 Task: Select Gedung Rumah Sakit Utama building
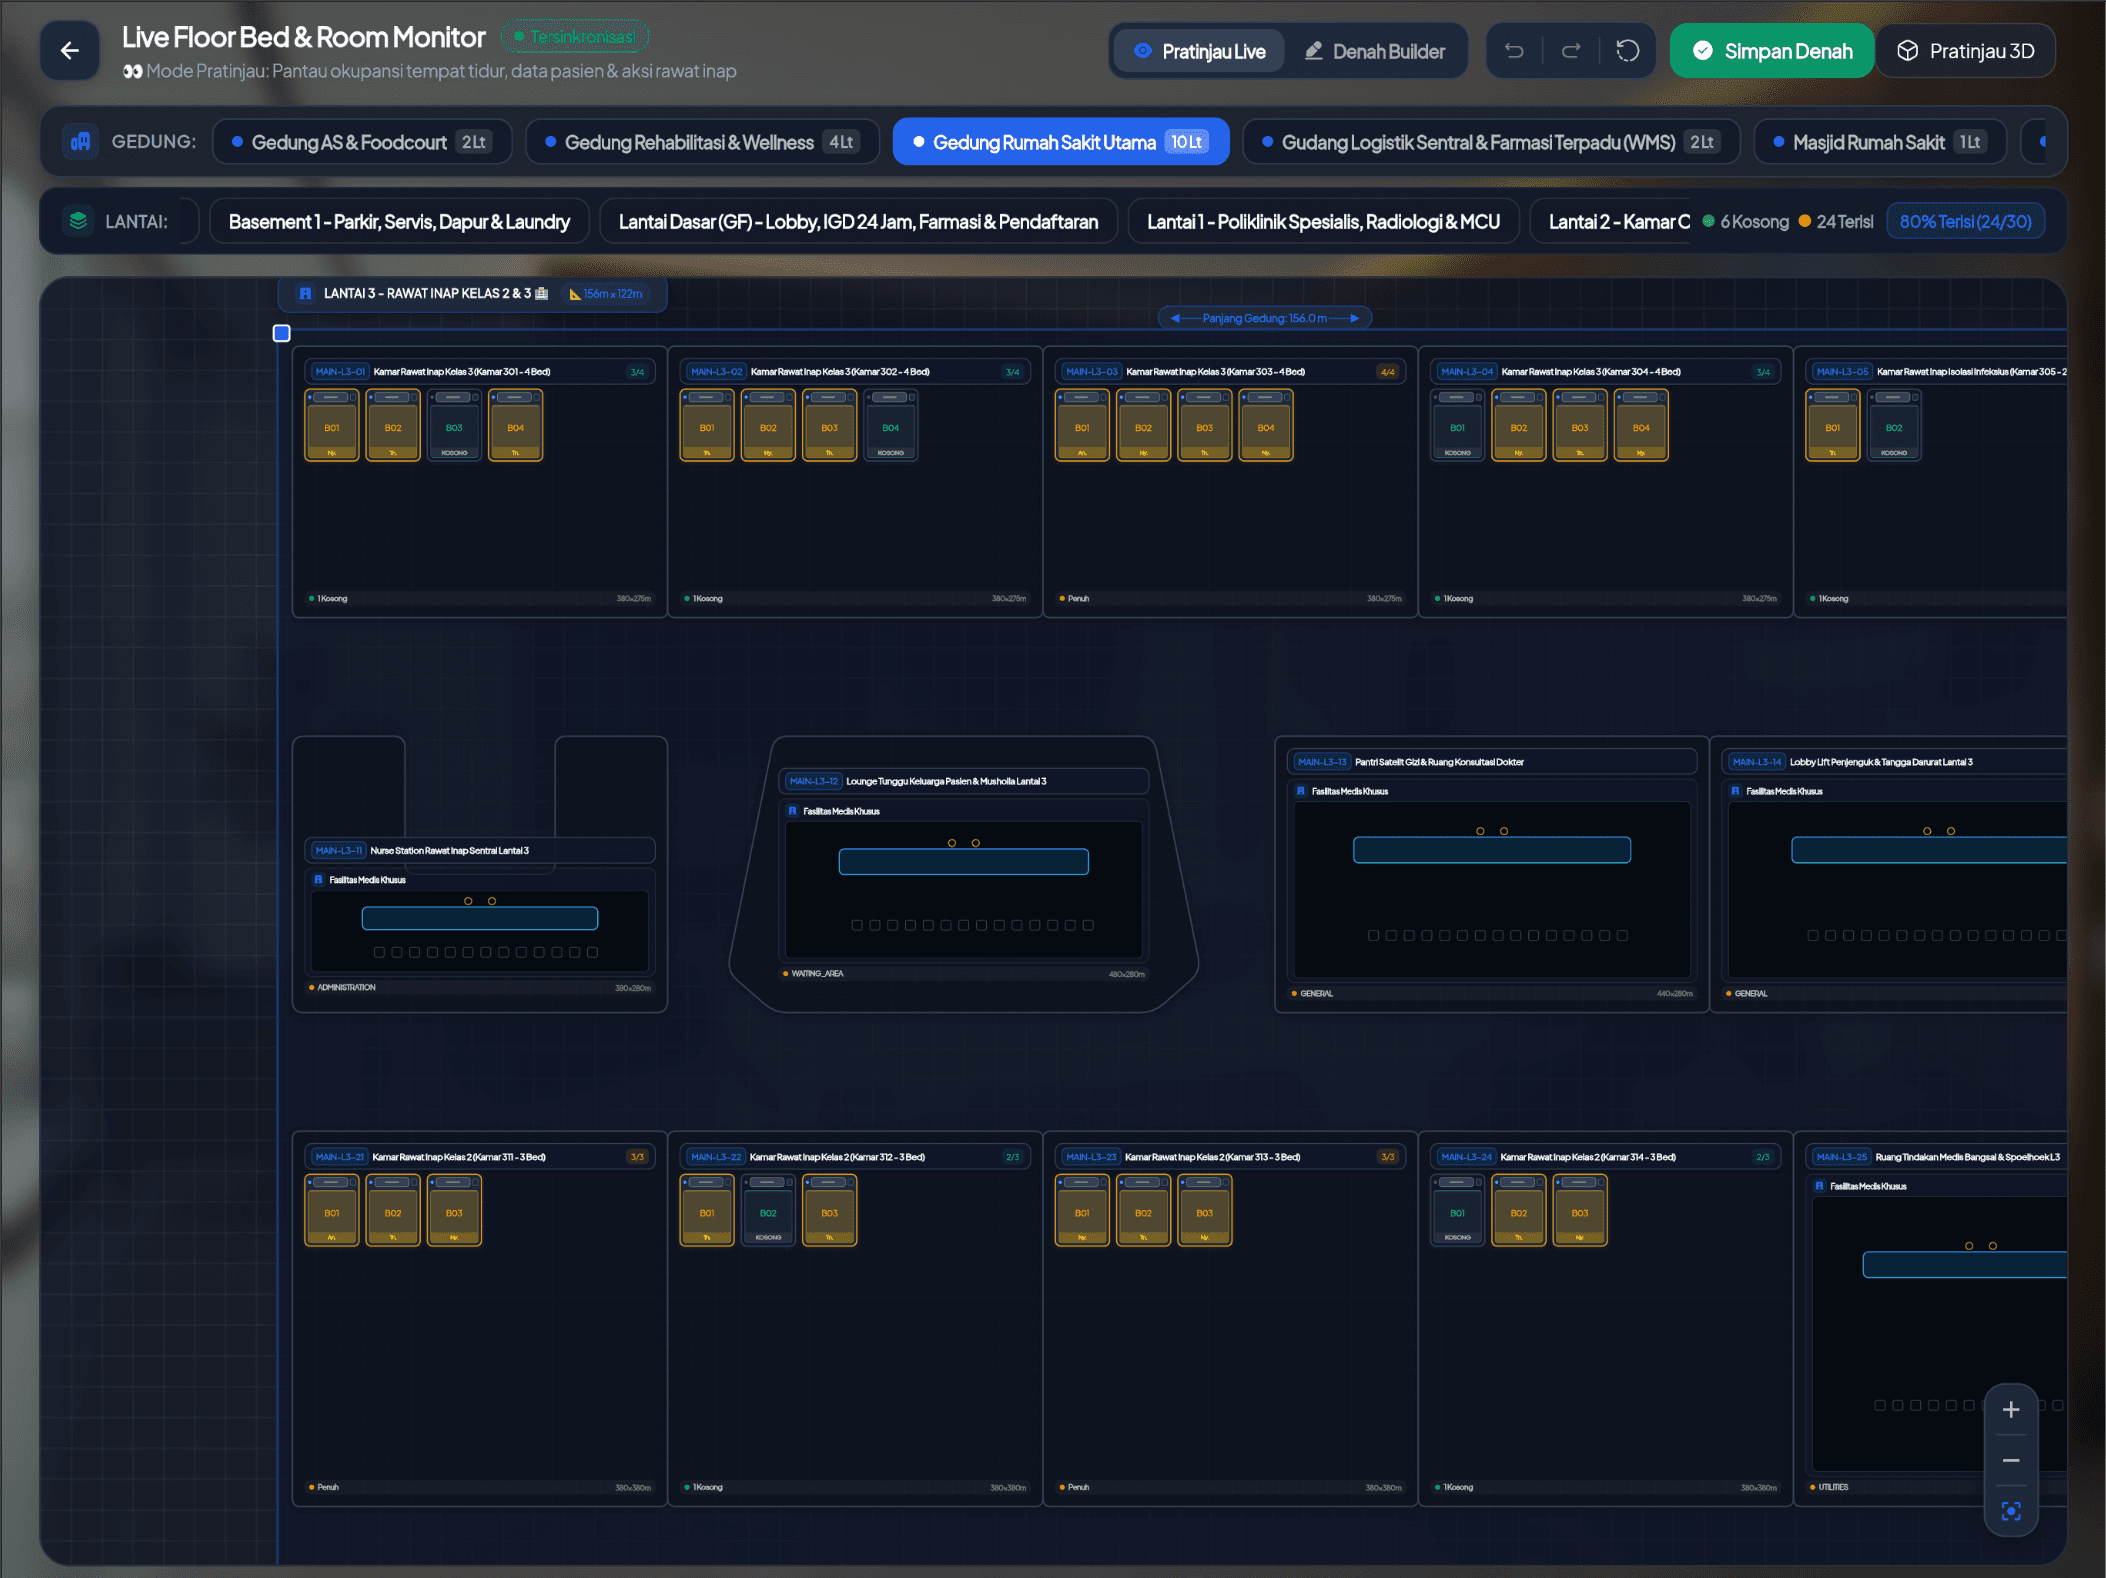tap(1061, 142)
